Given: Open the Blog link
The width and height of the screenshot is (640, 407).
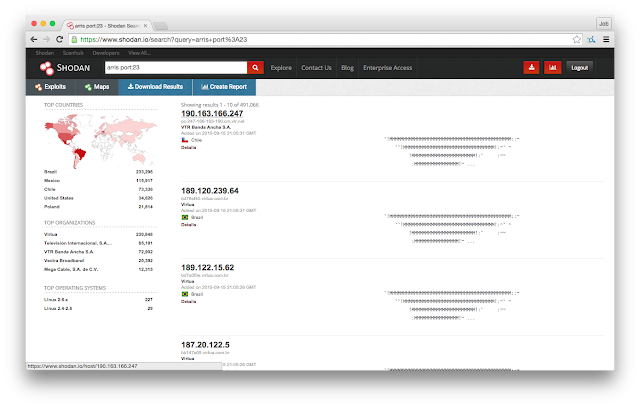Looking at the screenshot, I should click(347, 68).
